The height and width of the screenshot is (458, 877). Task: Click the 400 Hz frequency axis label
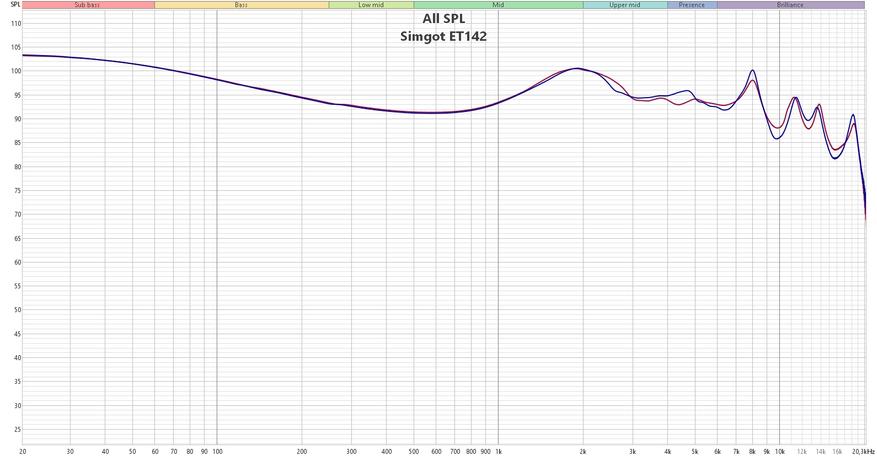[386, 451]
